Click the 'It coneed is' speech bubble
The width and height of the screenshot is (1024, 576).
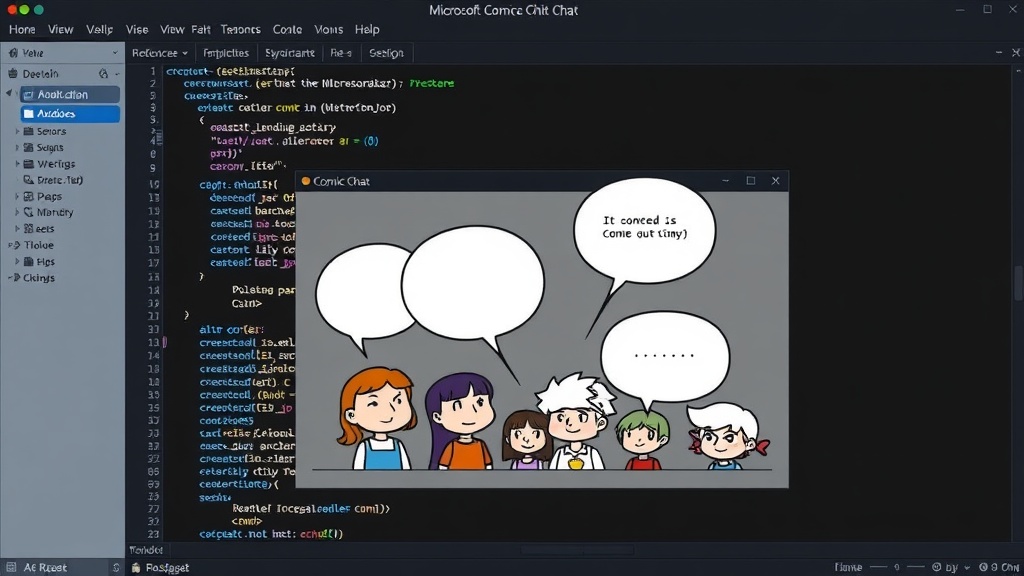pyautogui.click(x=644, y=231)
